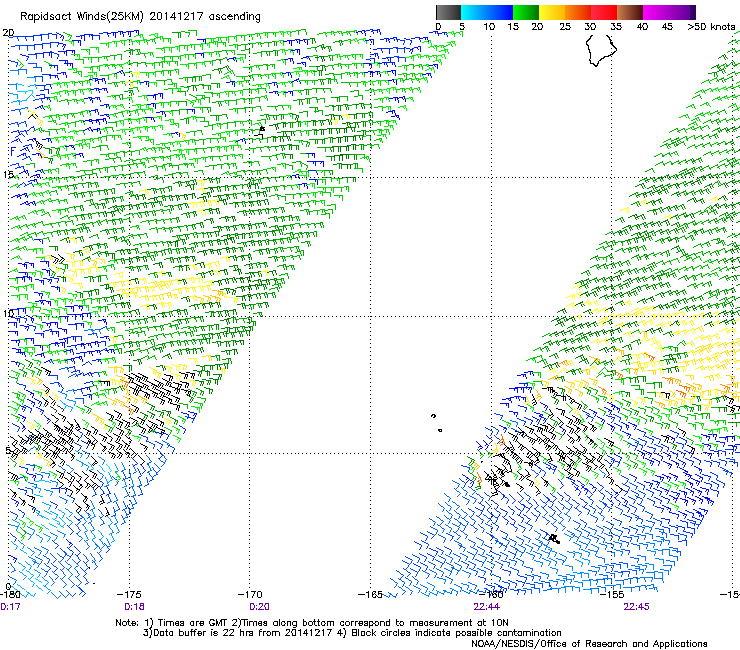Image resolution: width=740 pixels, height=650 pixels.
Task: Click the yellow 20-25 knots legend segment
Action: 552,12
